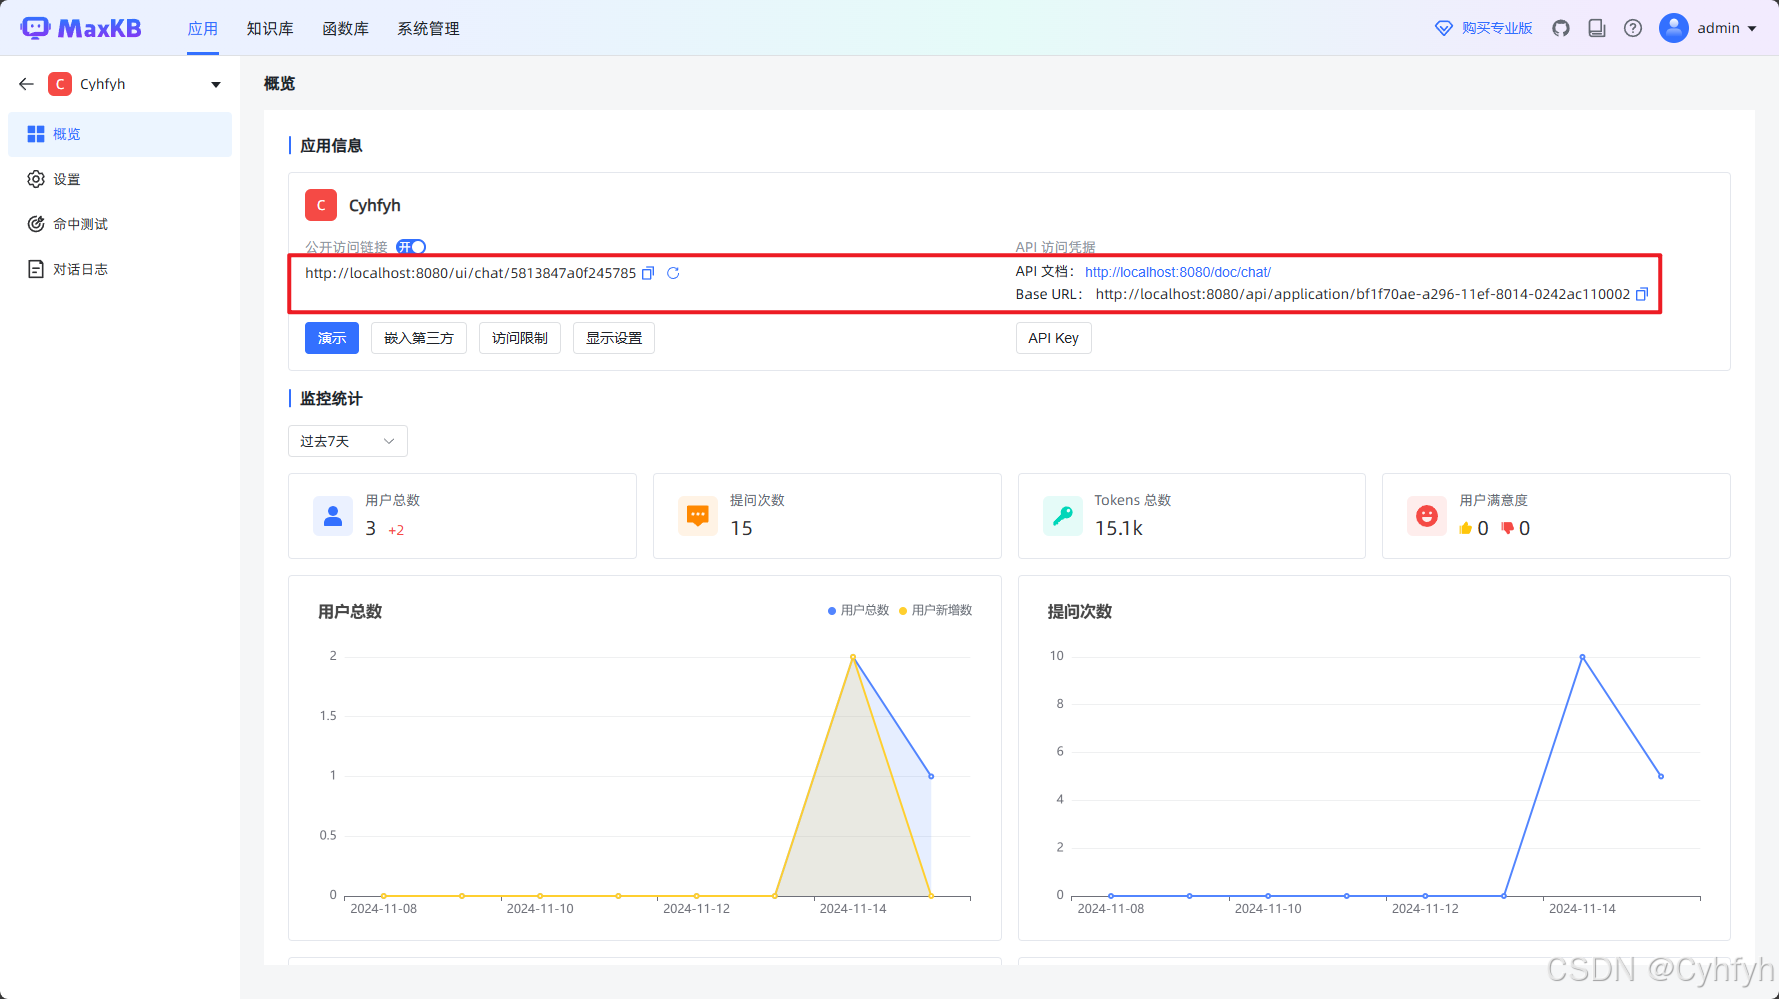Click the +2 new users value
This screenshot has width=1779, height=999.
pyautogui.click(x=396, y=530)
